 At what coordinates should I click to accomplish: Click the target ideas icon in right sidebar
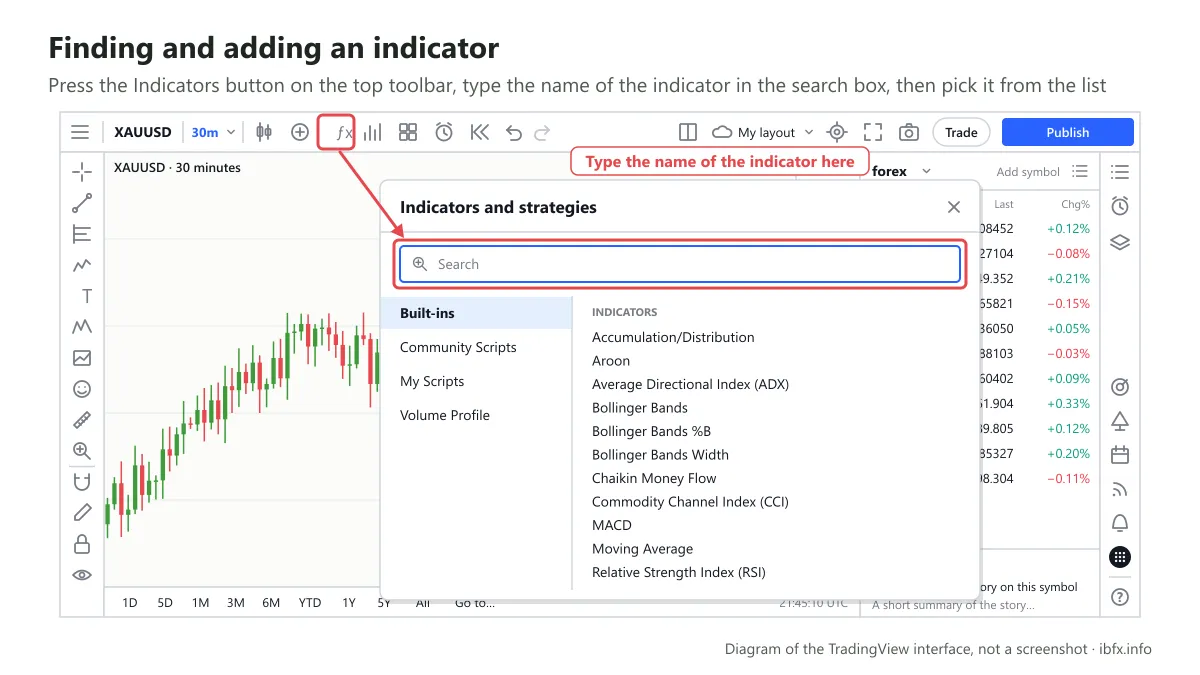[1120, 386]
